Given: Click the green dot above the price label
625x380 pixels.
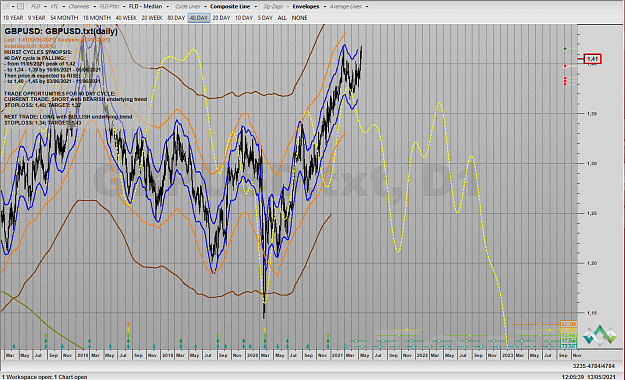Looking at the screenshot, I should pos(565,49).
